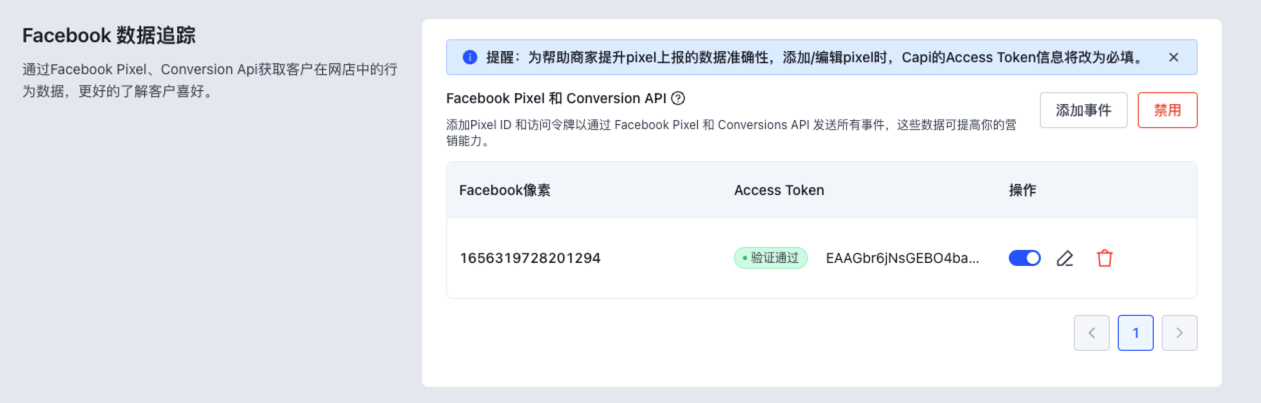Toggle off the pixel 1656319728201294 switch
The height and width of the screenshot is (403, 1261).
pyautogui.click(x=1025, y=258)
